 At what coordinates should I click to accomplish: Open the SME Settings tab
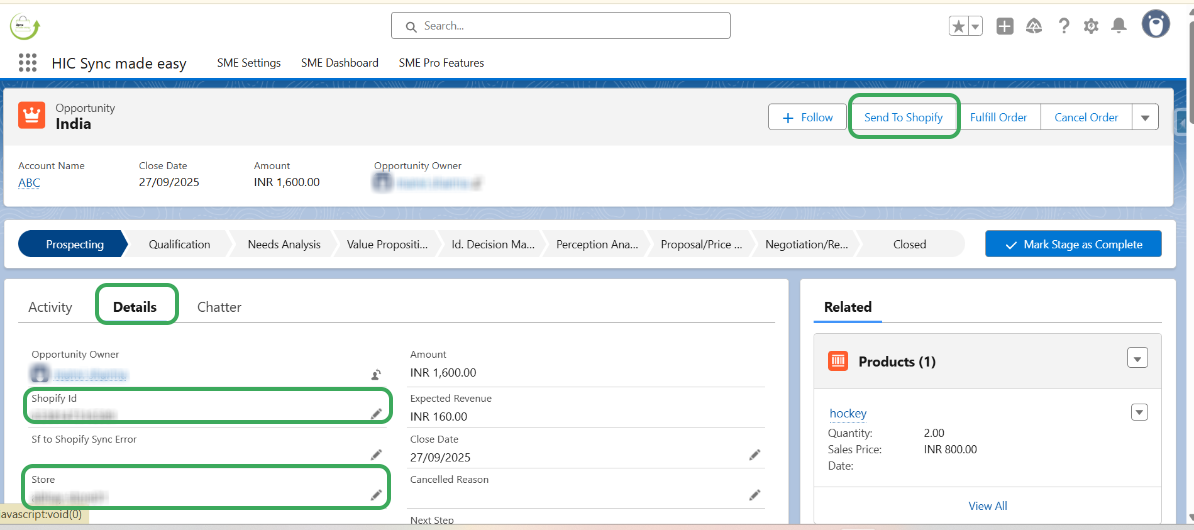[248, 63]
